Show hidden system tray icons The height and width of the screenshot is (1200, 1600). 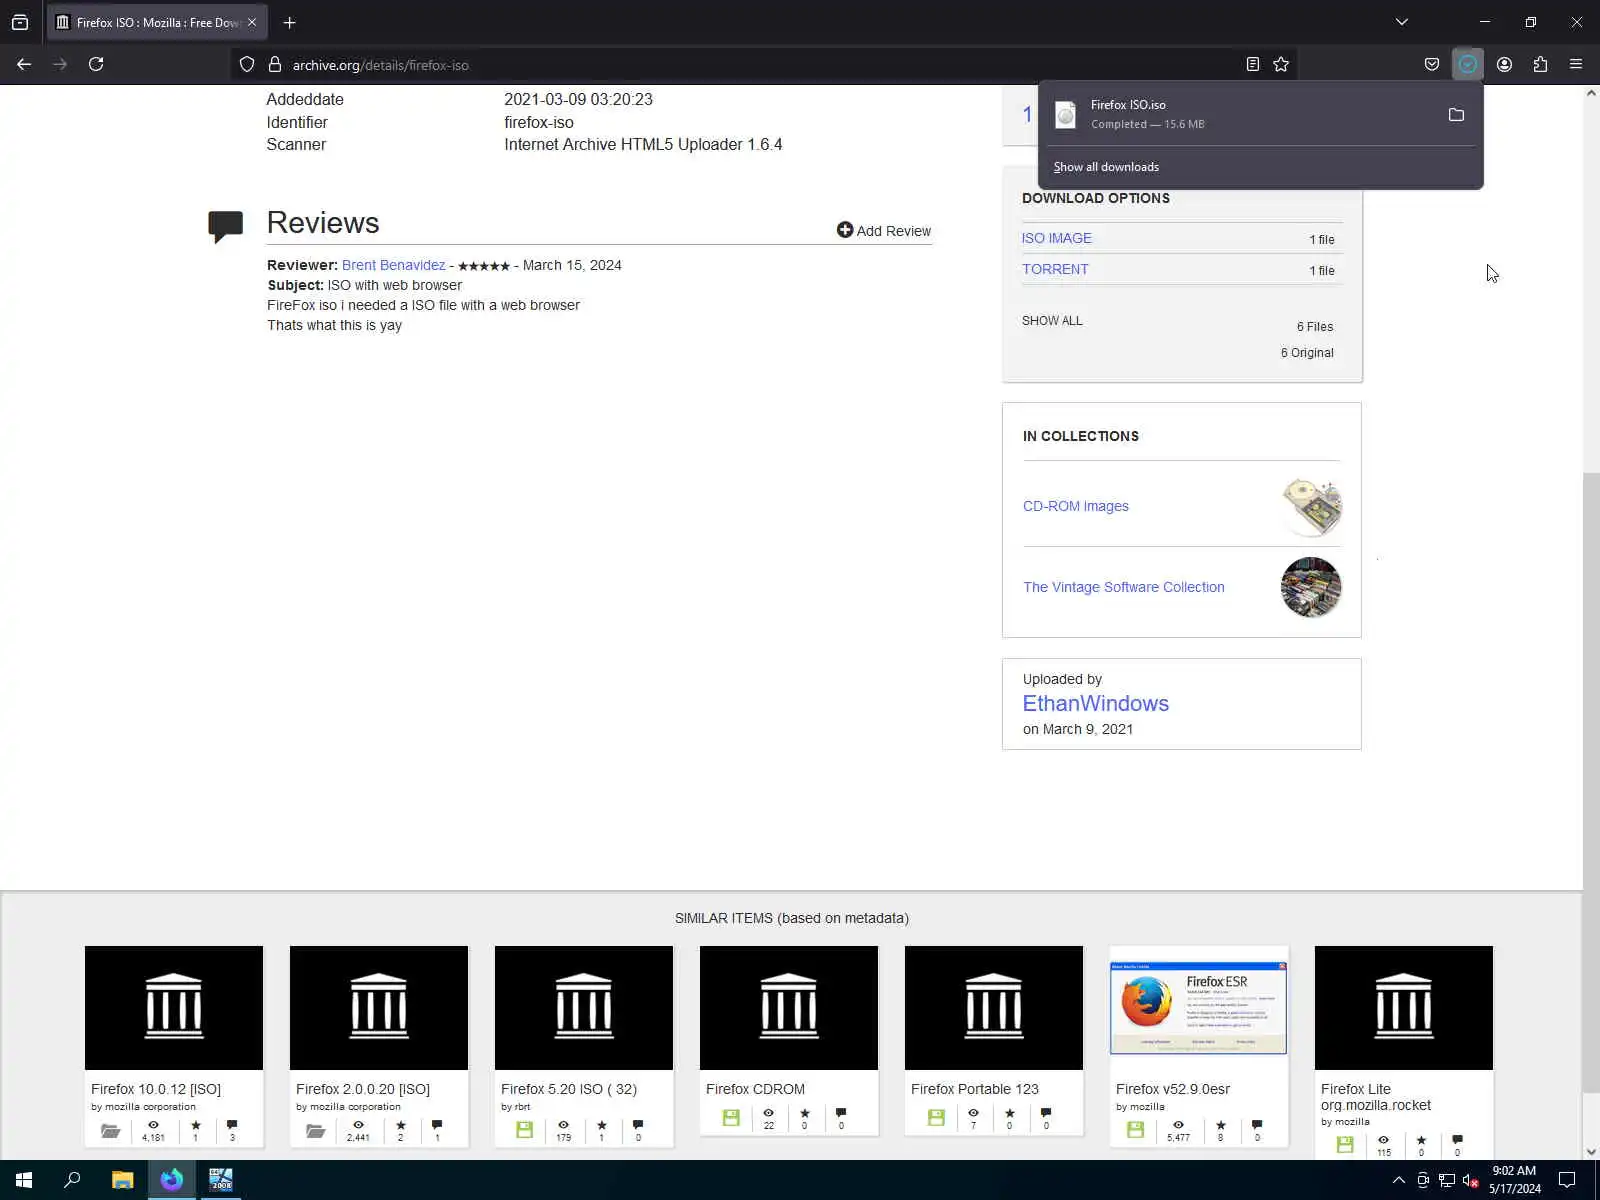click(1398, 1180)
